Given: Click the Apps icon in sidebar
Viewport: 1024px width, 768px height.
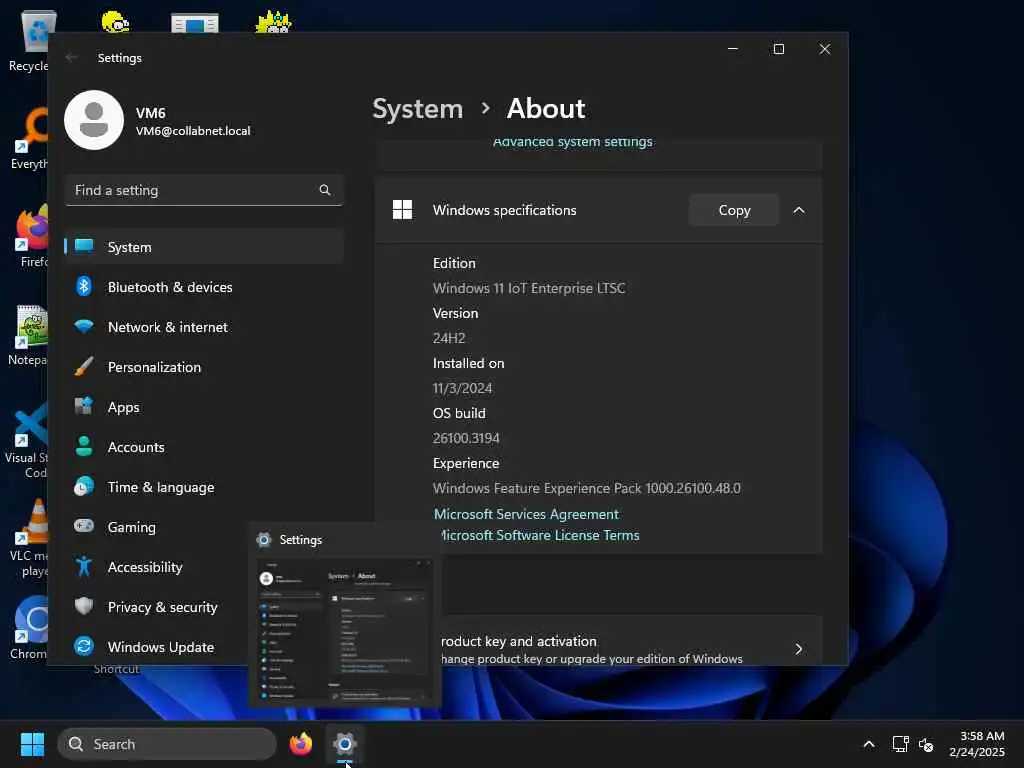Looking at the screenshot, I should [84, 406].
